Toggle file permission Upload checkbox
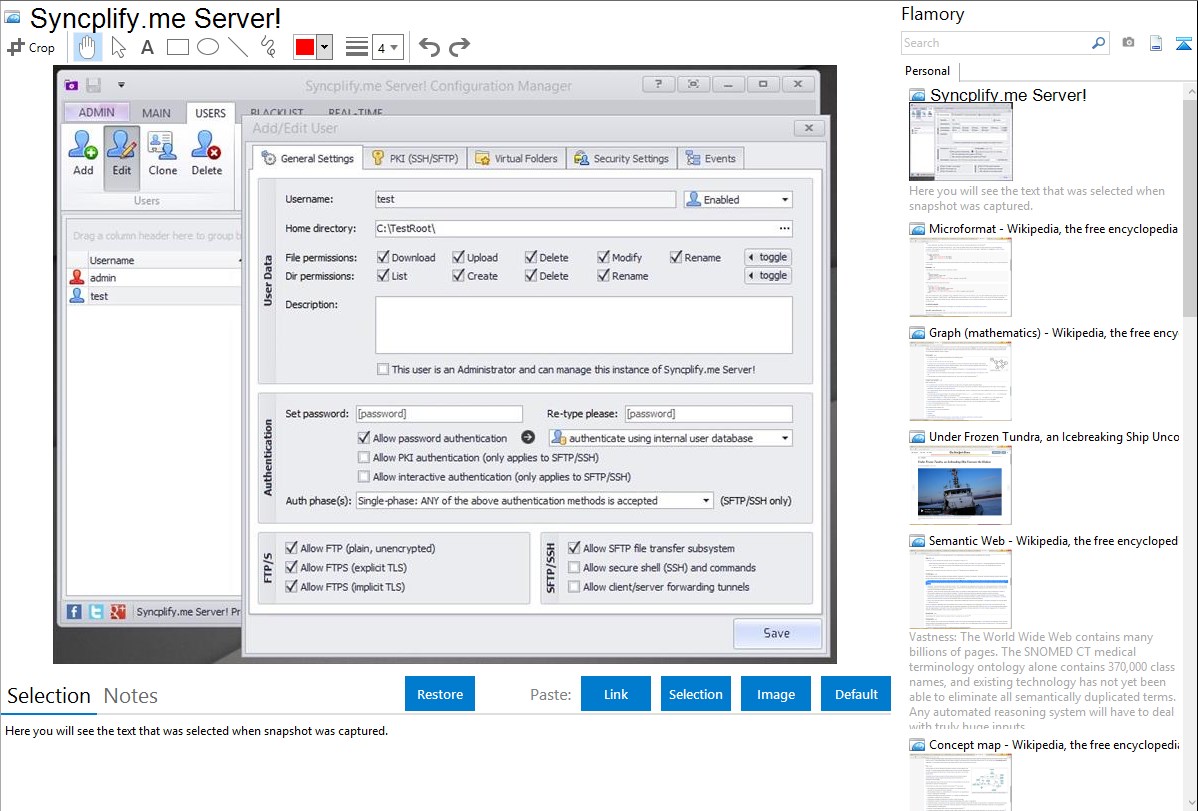Viewport: 1198px width, 811px height. pyautogui.click(x=458, y=257)
